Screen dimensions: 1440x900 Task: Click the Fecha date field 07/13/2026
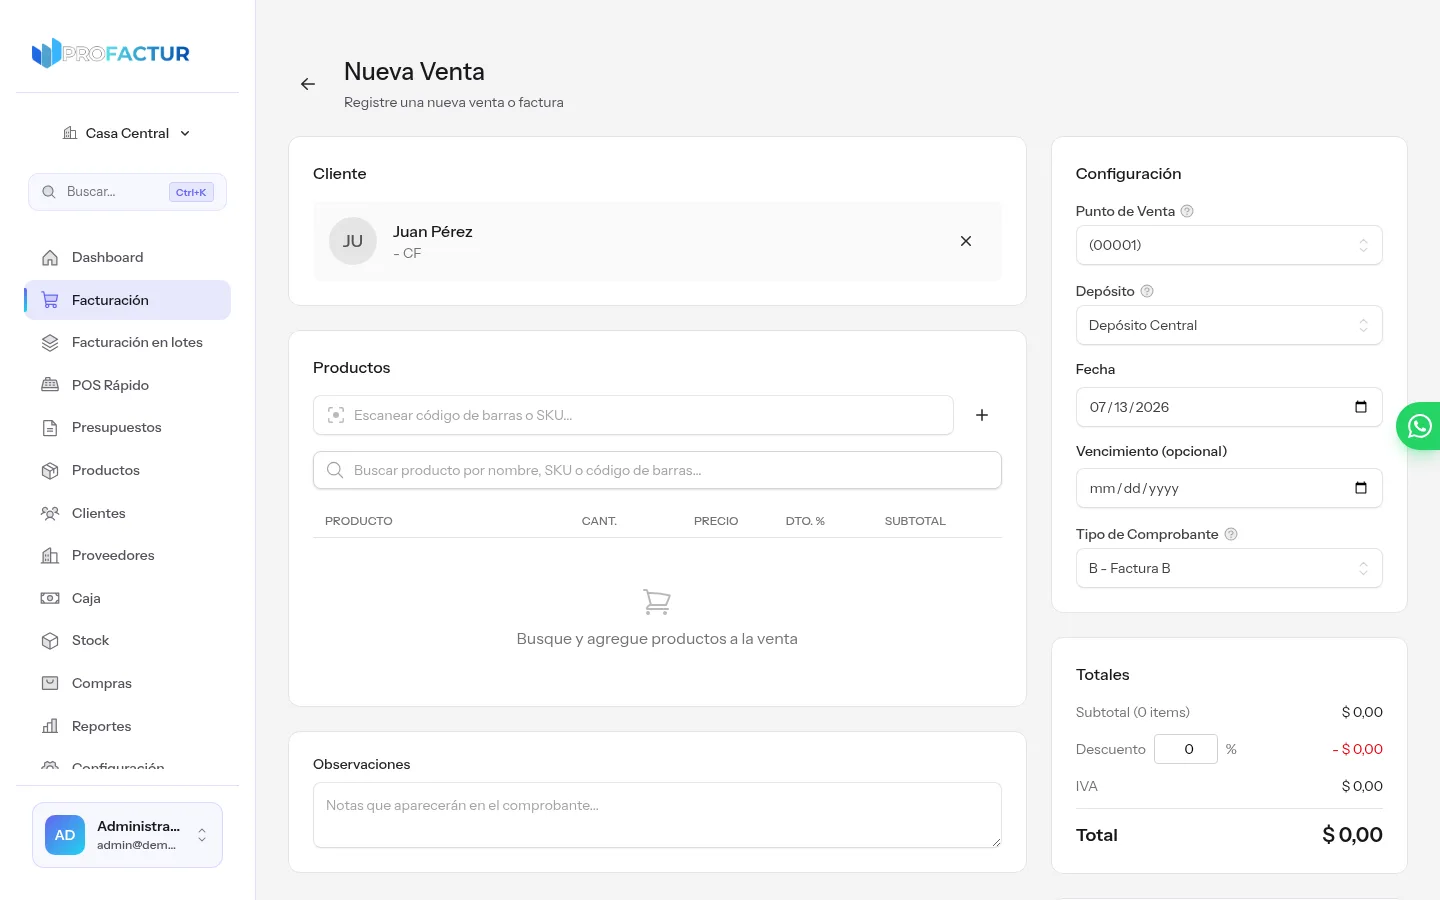1229,407
